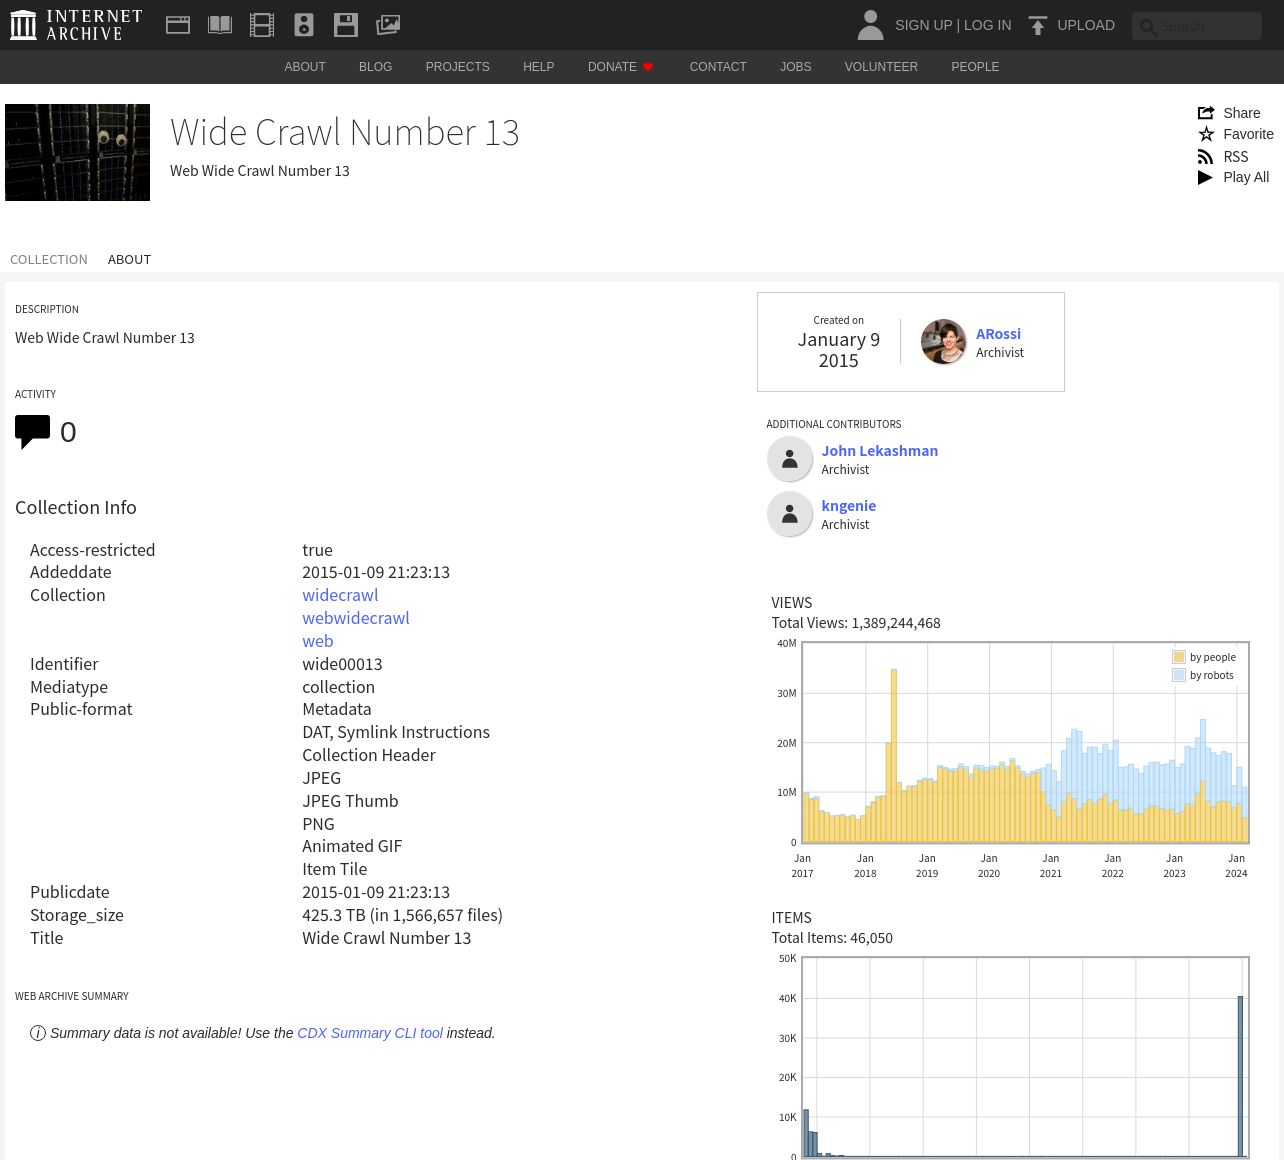This screenshot has height=1160, width=1284.
Task: Open the BLOG menu item
Action: coord(375,67)
